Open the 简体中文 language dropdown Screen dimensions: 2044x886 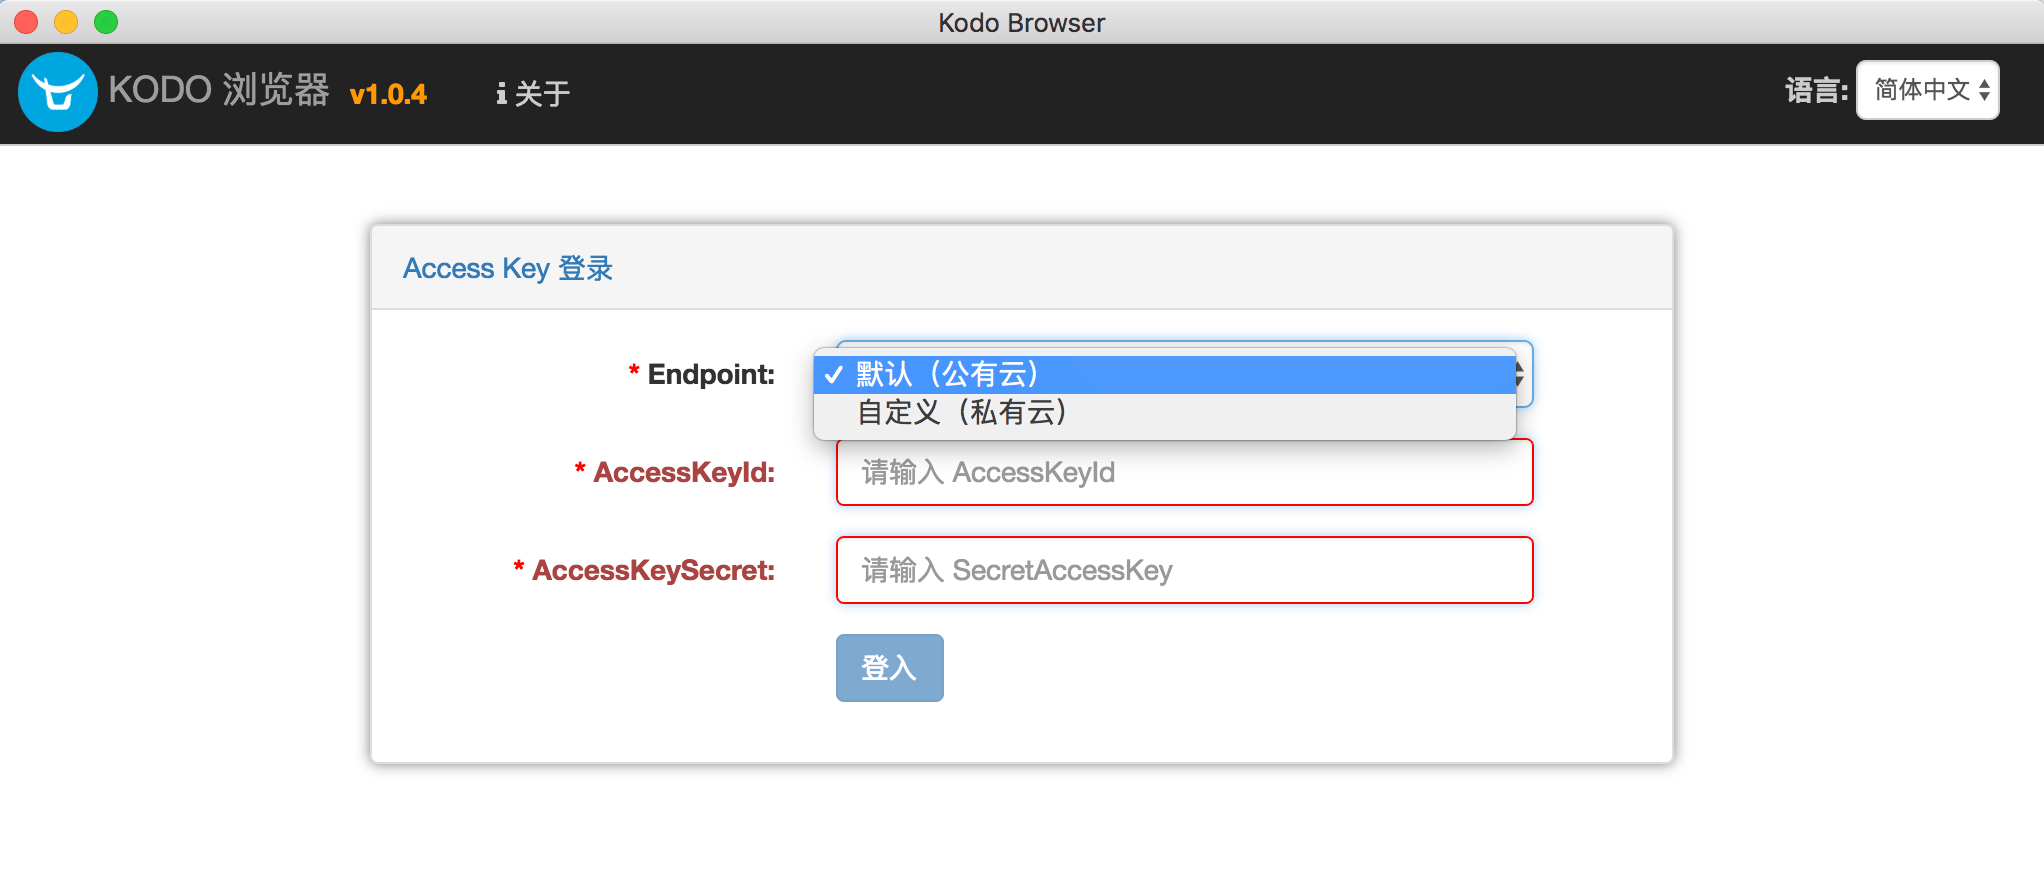[x=1927, y=91]
